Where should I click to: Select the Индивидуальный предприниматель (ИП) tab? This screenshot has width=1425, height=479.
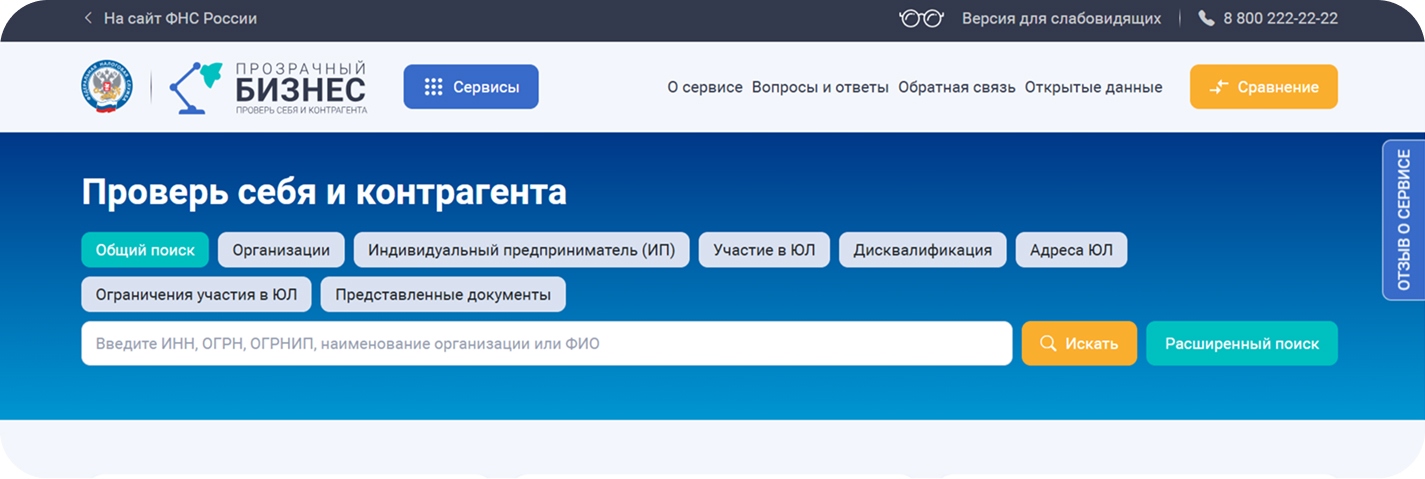(521, 250)
